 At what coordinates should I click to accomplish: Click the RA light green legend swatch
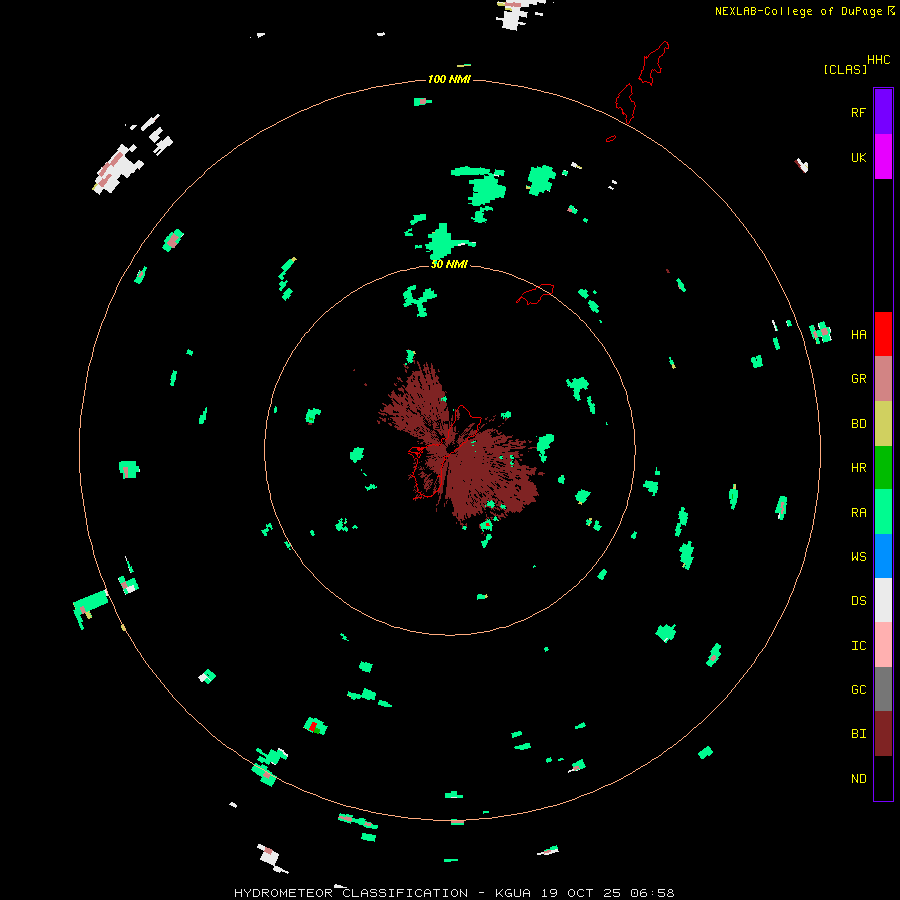883,512
